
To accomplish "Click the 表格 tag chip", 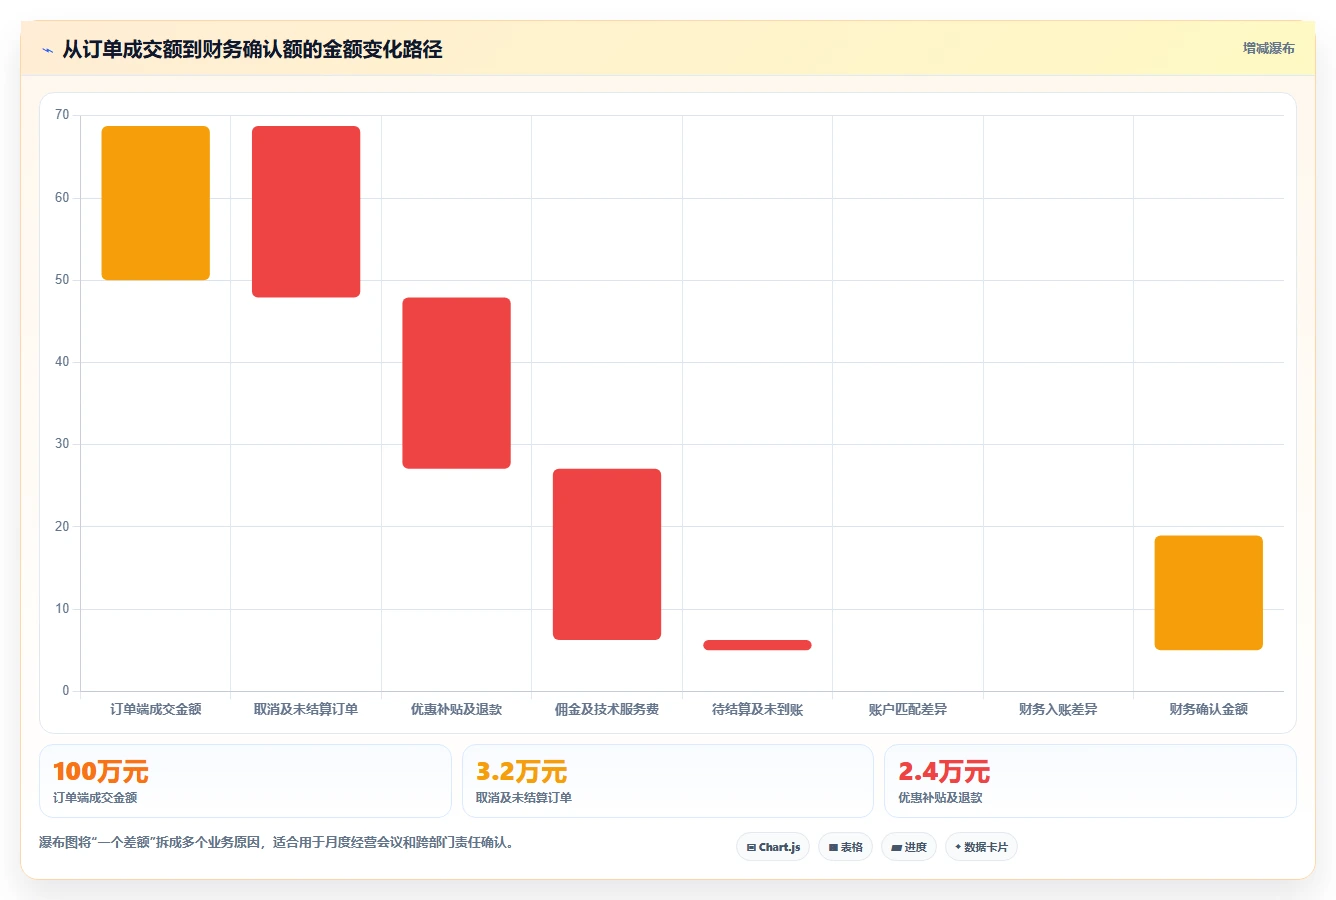I will pyautogui.click(x=845, y=847).
